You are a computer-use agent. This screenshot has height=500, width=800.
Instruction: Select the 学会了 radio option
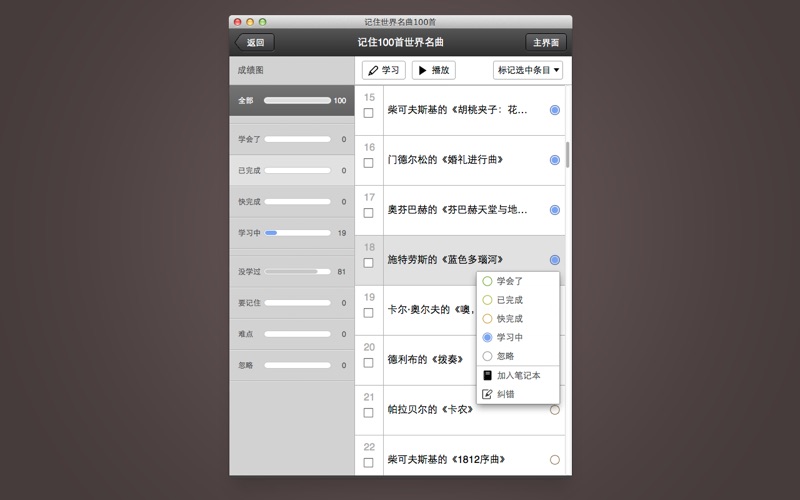[487, 281]
